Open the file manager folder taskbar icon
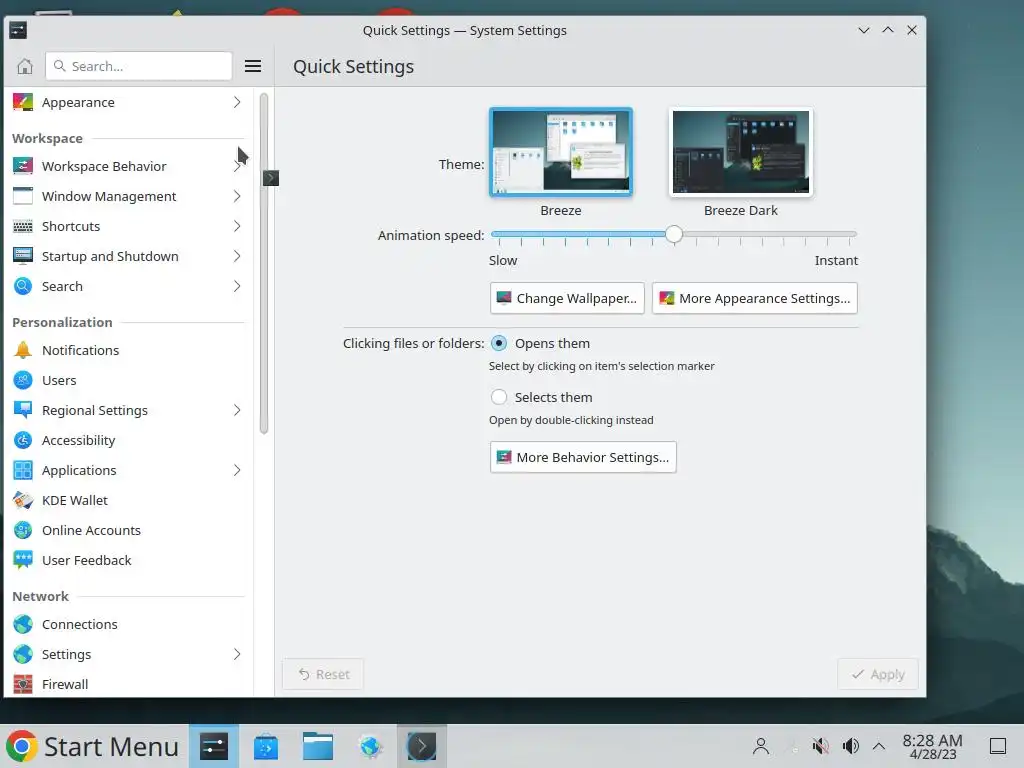This screenshot has width=1024, height=768. coord(318,746)
